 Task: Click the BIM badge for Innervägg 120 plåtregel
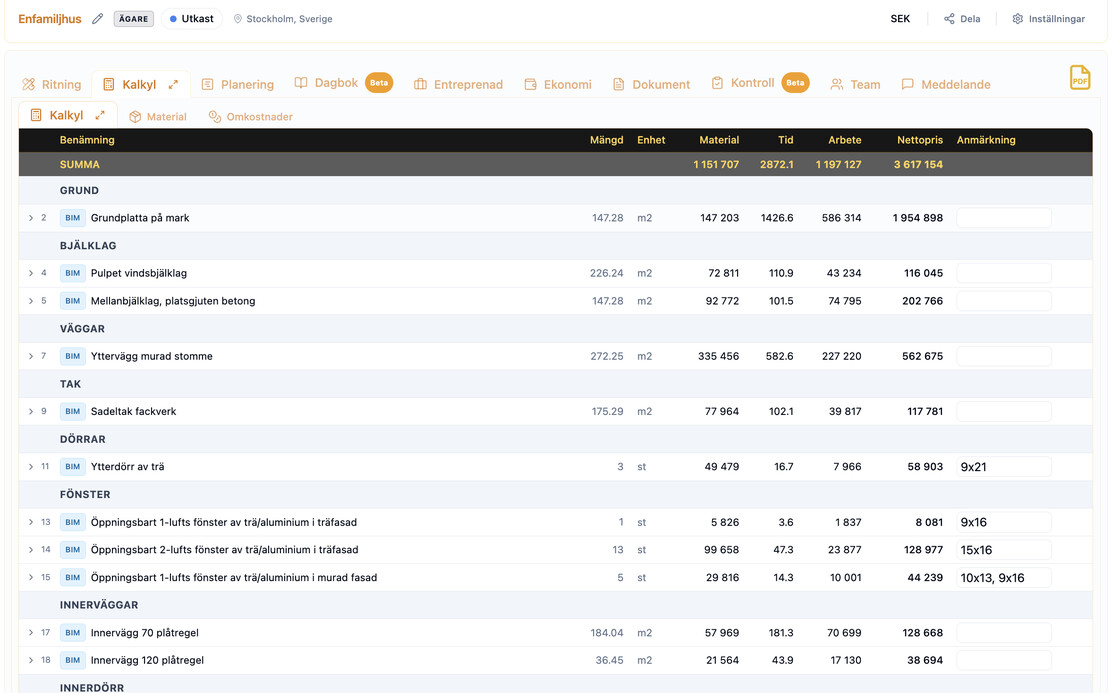coord(73,660)
